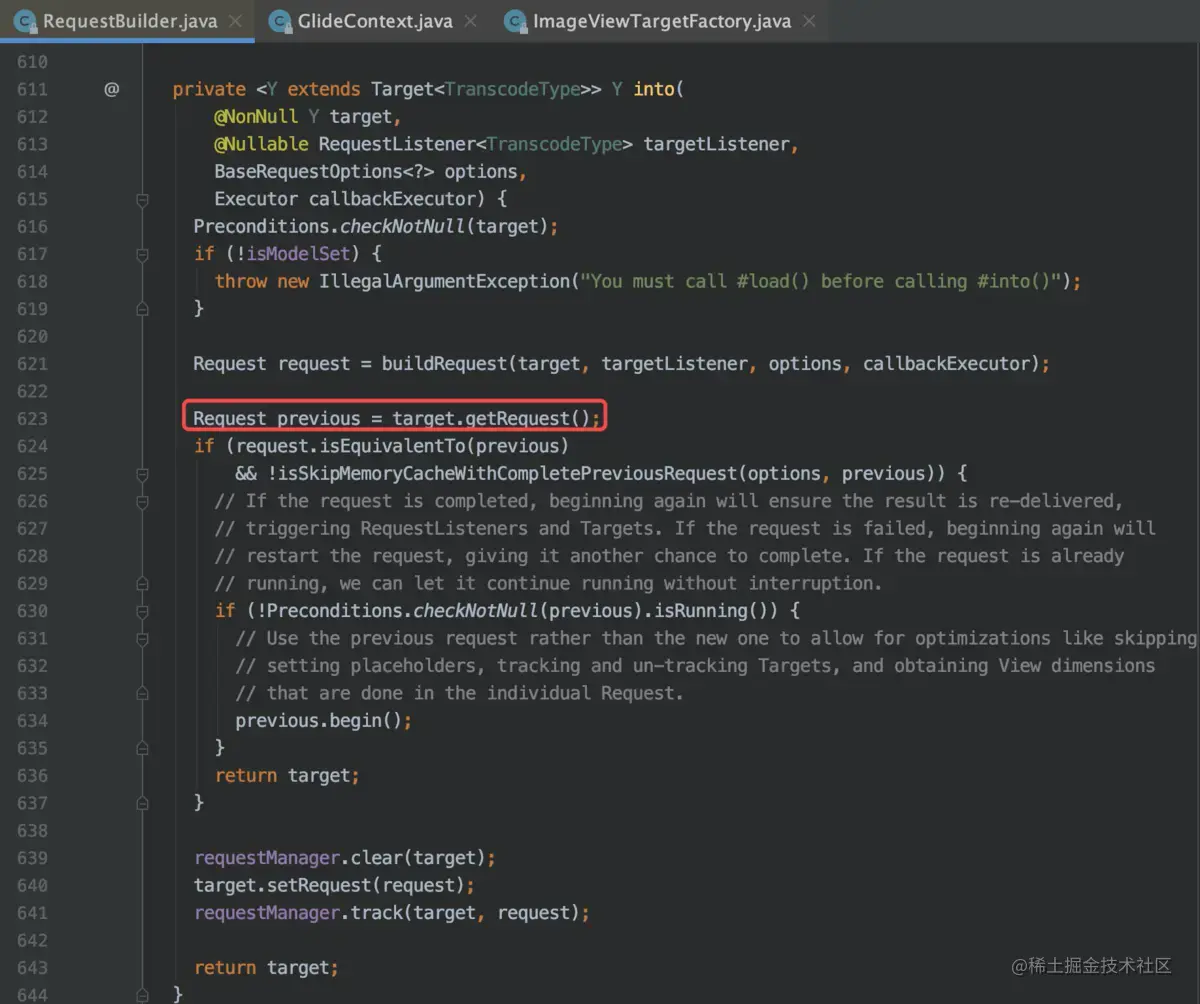Click 'requestManager.clear(target);' on line 639

tap(345, 858)
